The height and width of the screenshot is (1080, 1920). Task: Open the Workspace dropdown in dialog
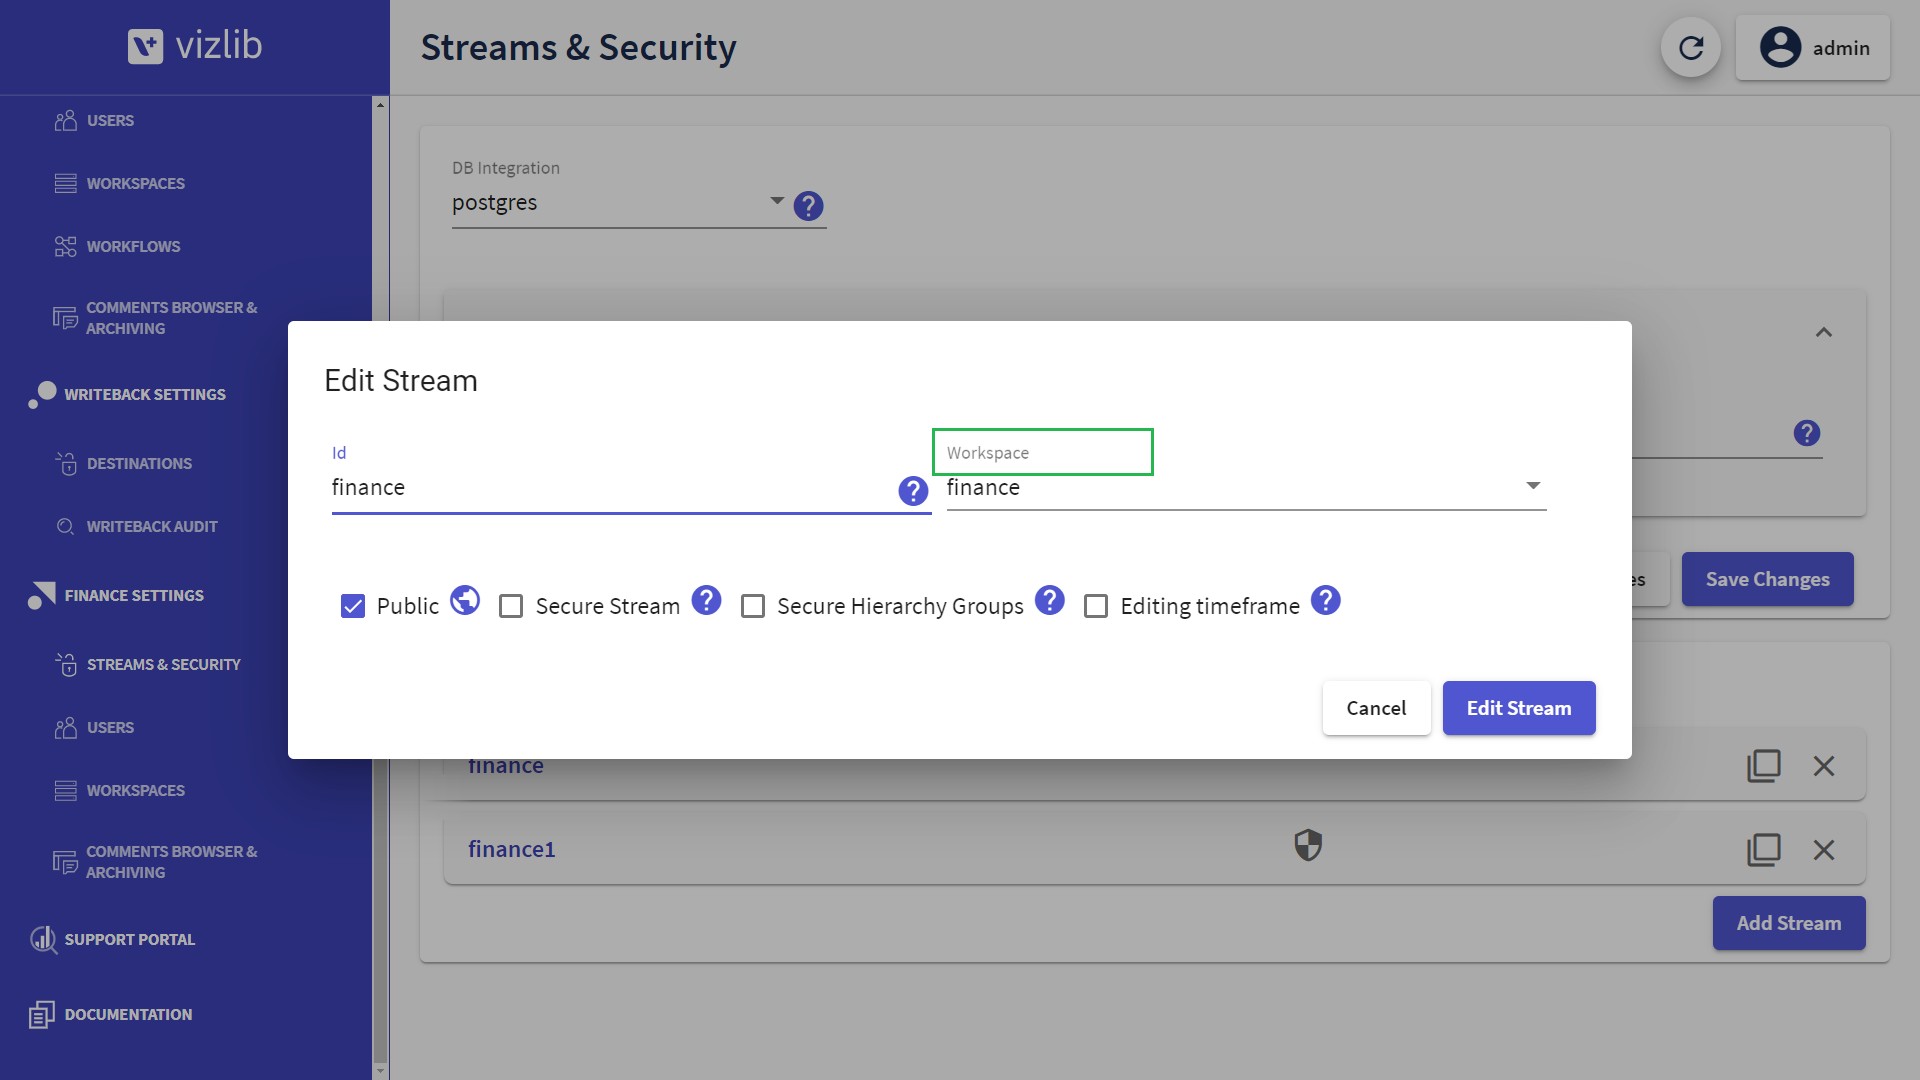1246,487
